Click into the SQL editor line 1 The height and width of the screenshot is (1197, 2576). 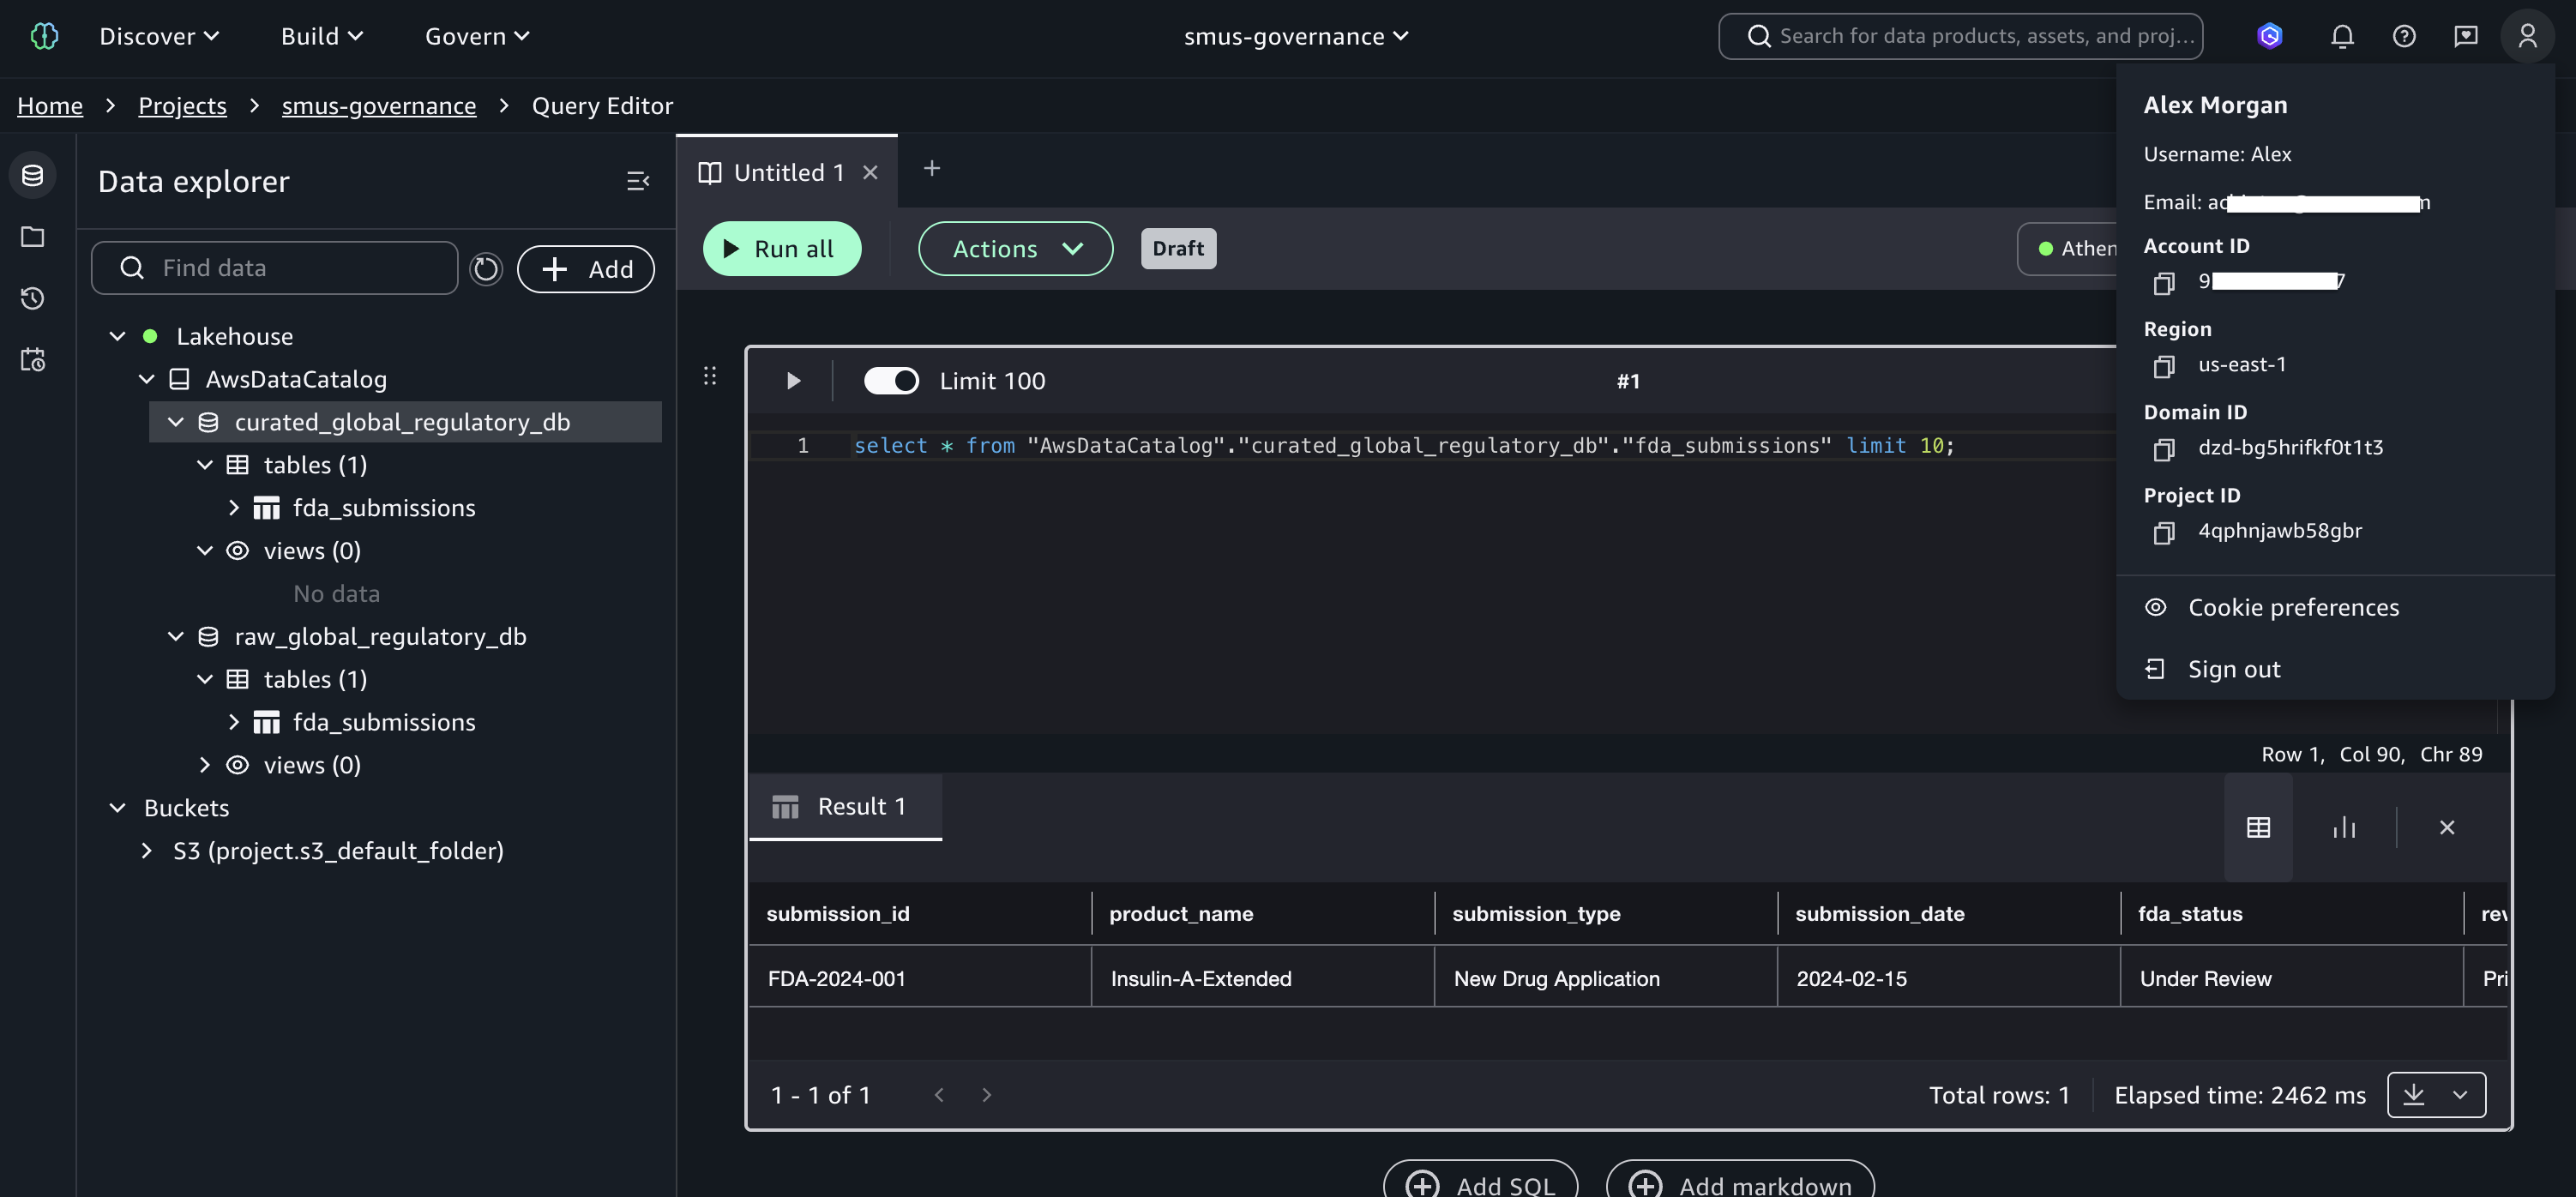(x=1403, y=446)
